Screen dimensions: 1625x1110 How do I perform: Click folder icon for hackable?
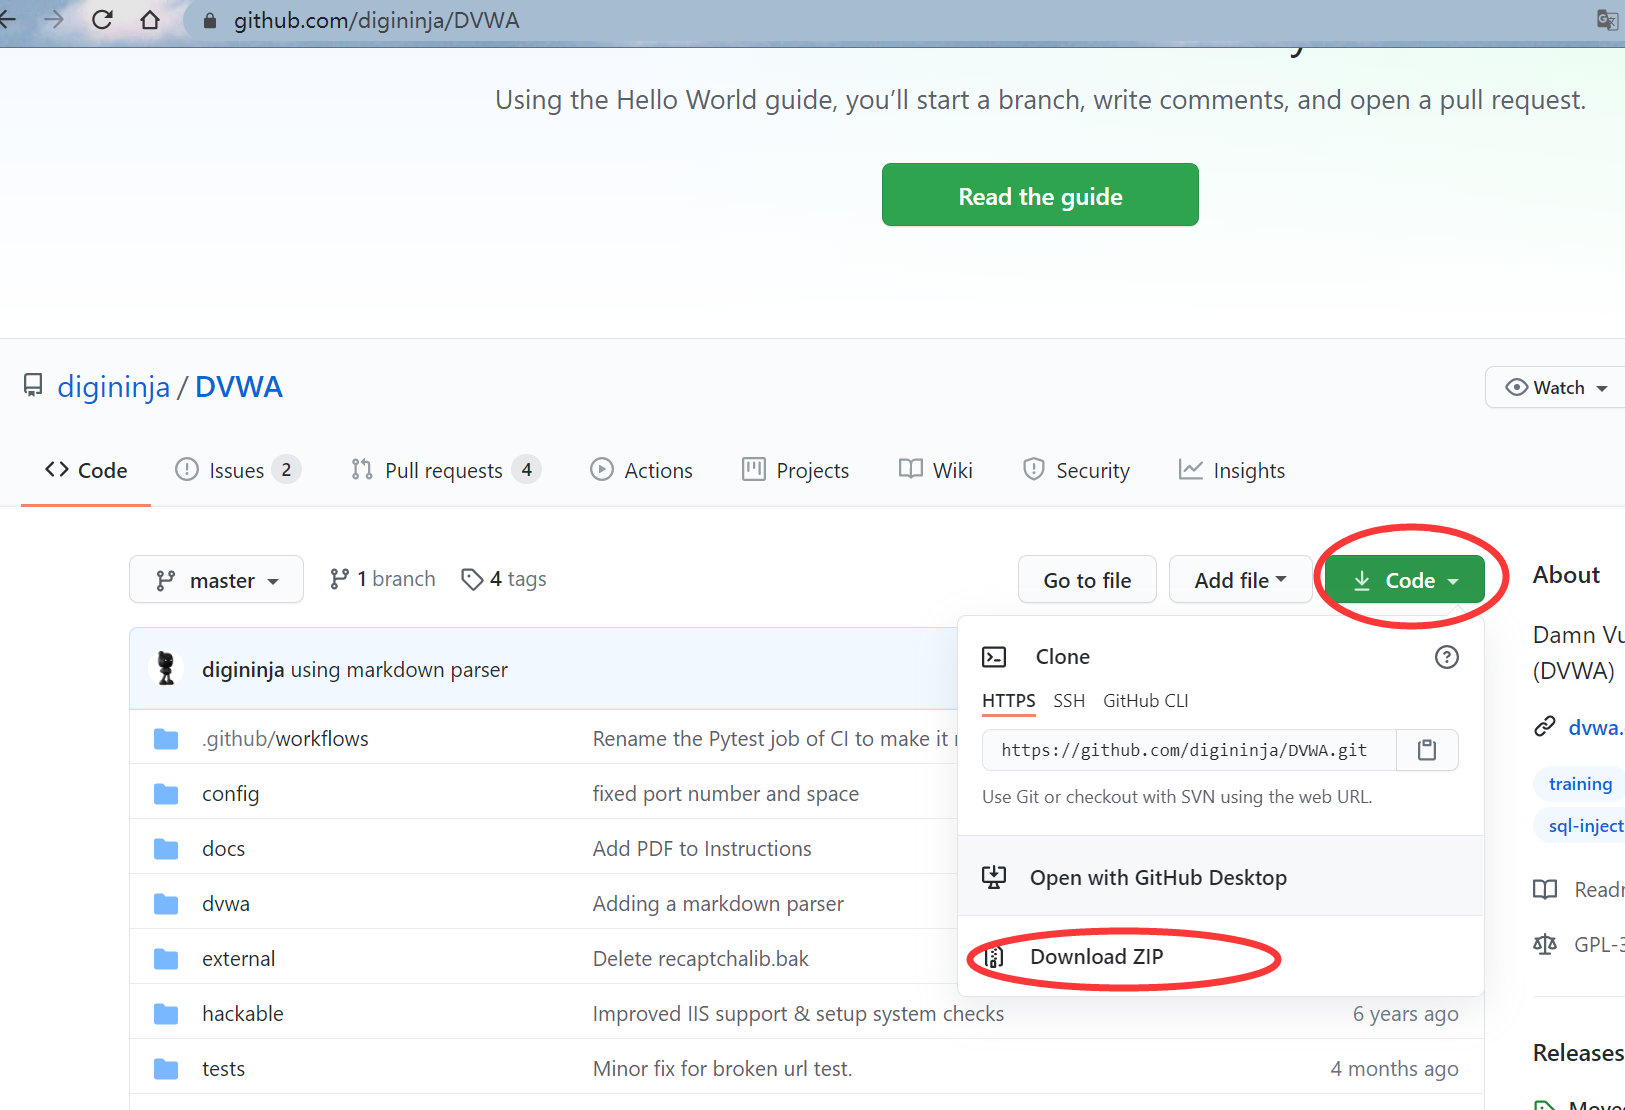pos(166,1014)
